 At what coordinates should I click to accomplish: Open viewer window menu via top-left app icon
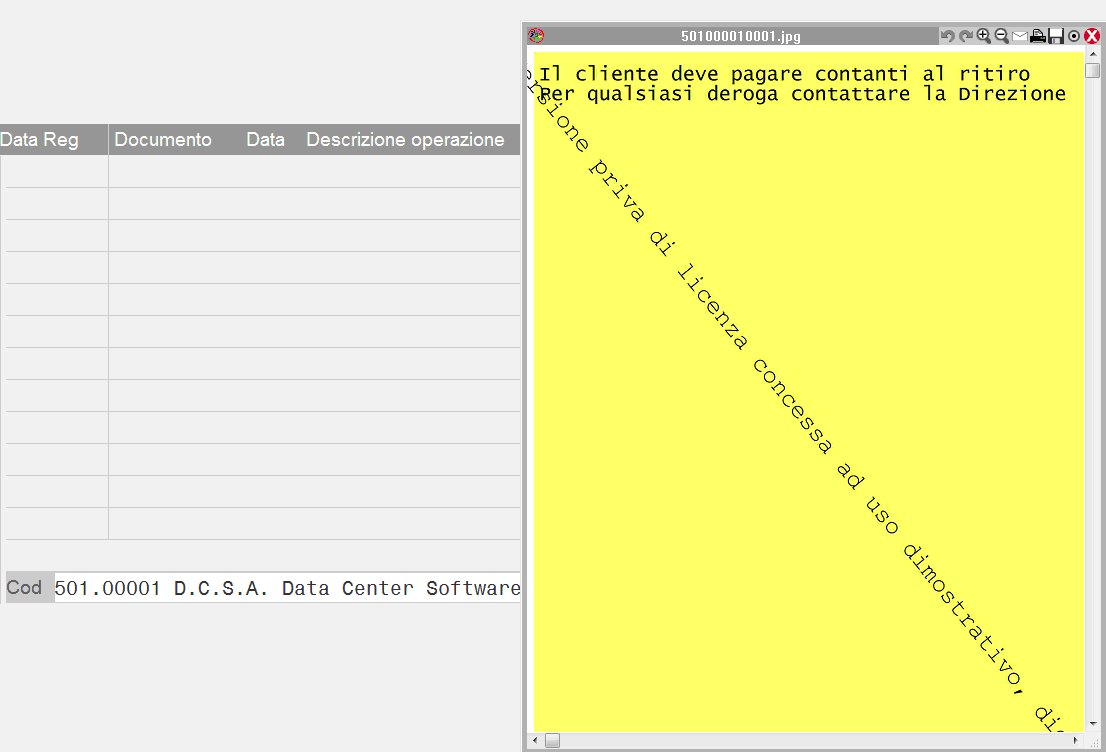point(536,36)
